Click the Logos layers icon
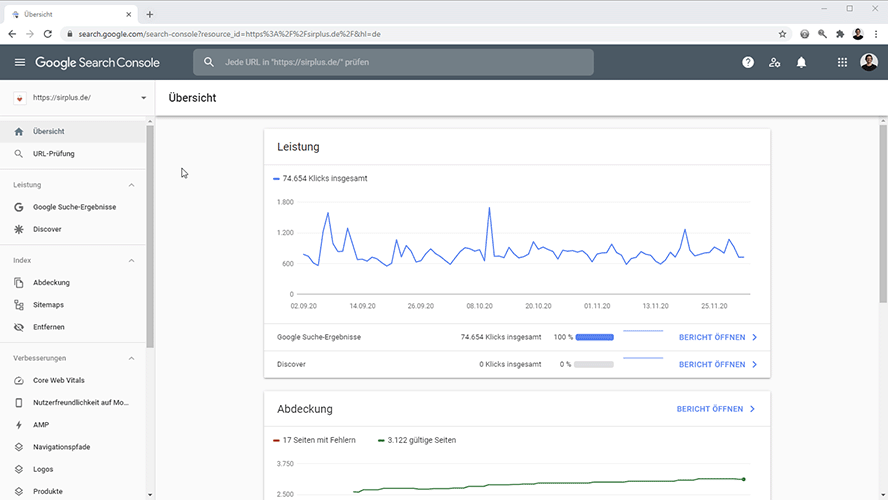This screenshot has width=888, height=500. (x=19, y=469)
